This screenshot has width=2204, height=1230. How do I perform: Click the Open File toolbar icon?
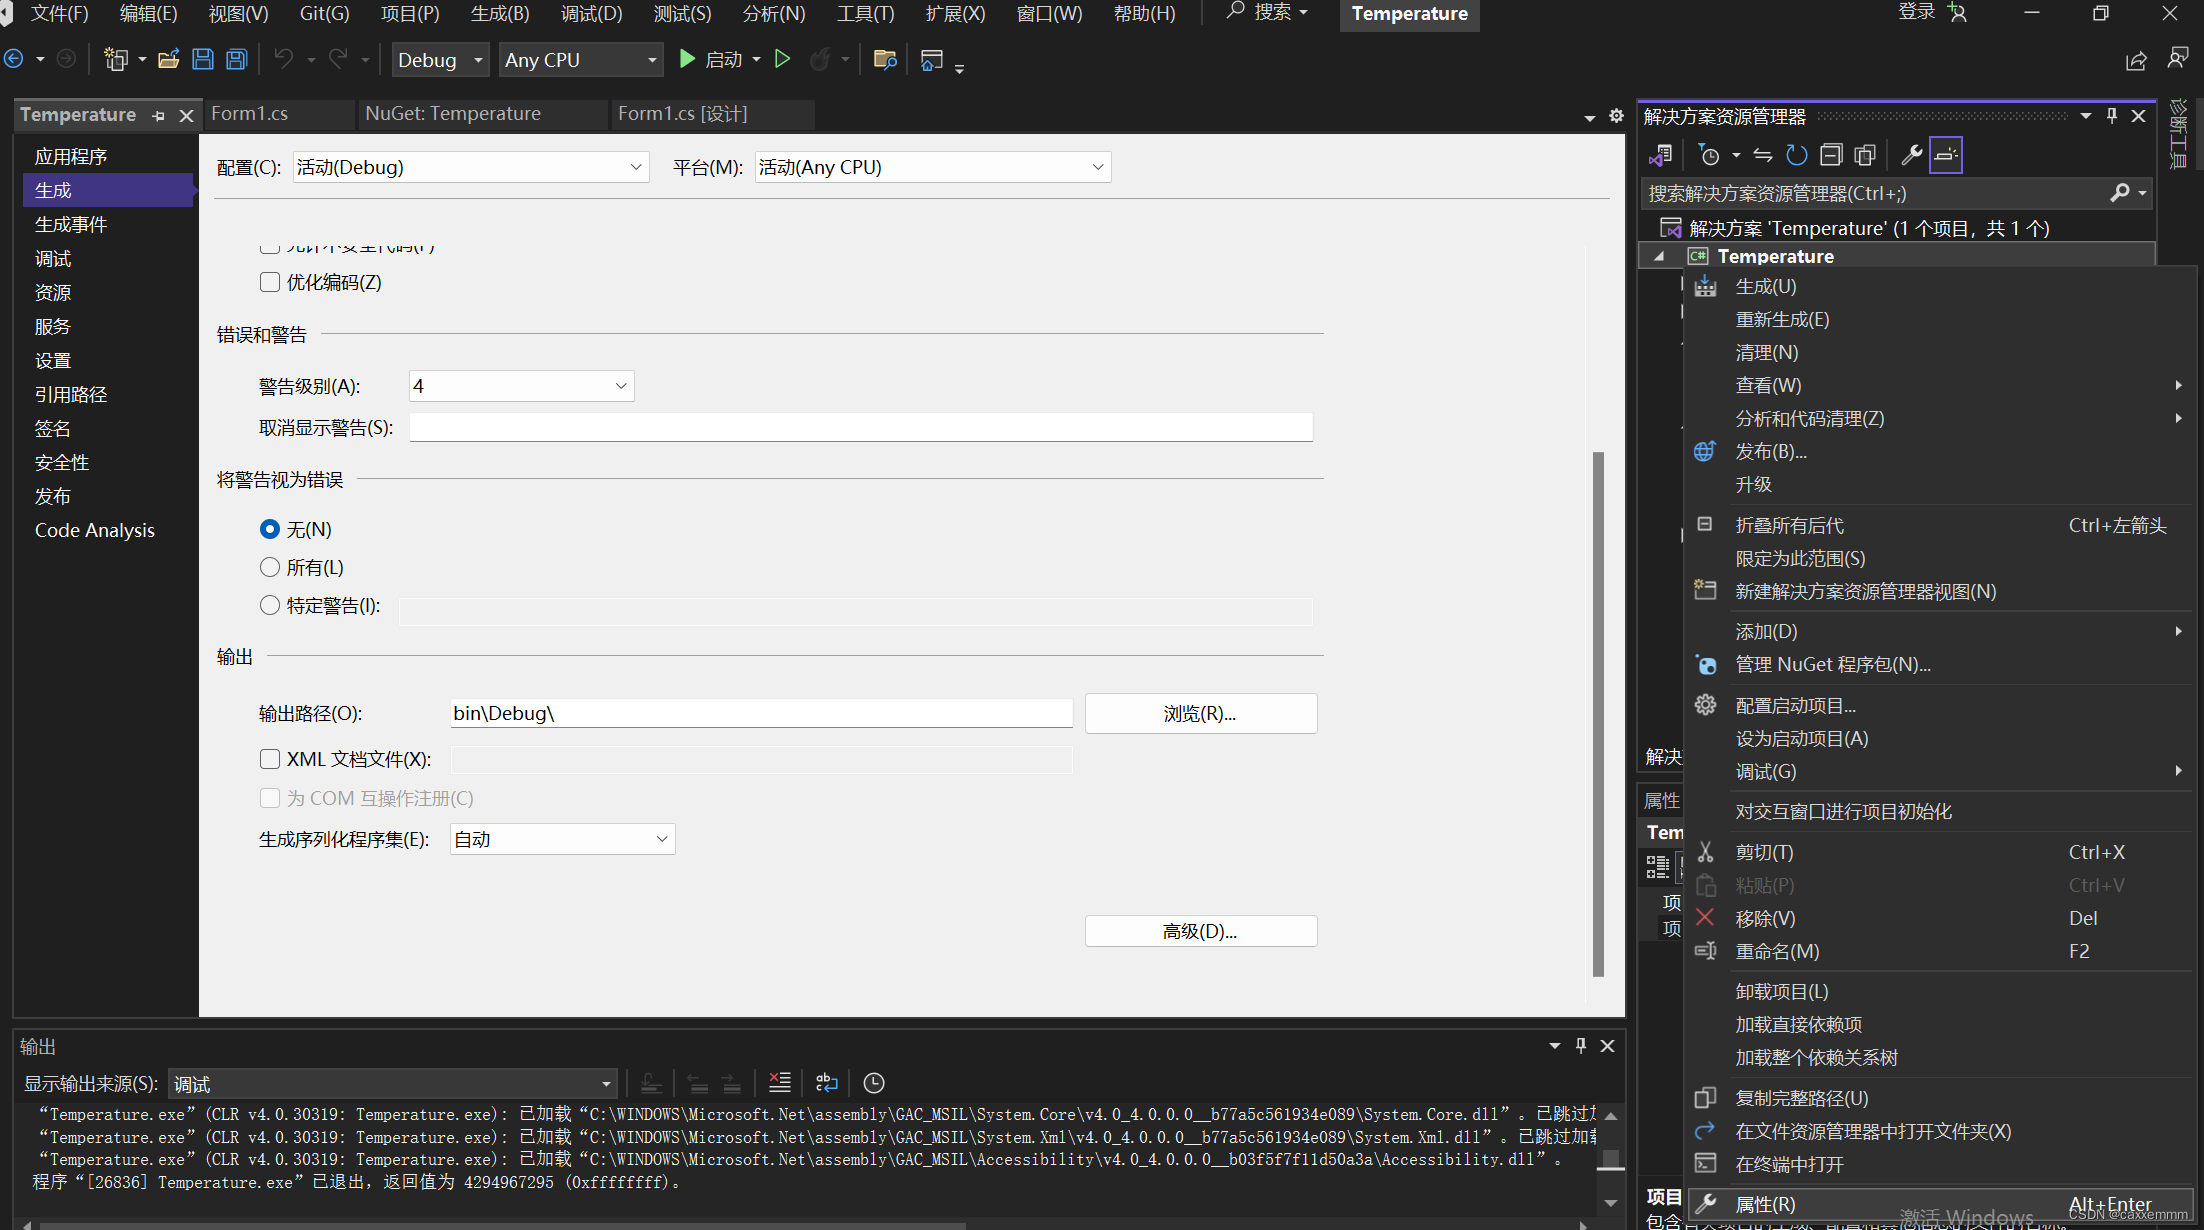click(x=168, y=60)
